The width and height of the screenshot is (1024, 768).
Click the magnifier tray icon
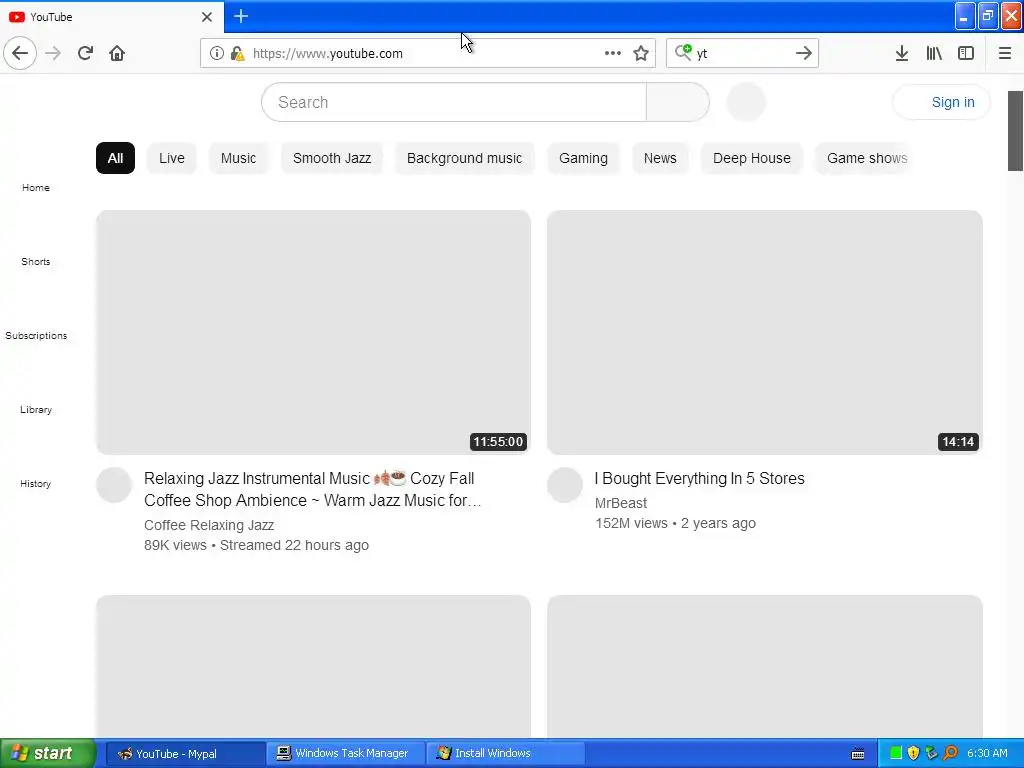(950, 753)
